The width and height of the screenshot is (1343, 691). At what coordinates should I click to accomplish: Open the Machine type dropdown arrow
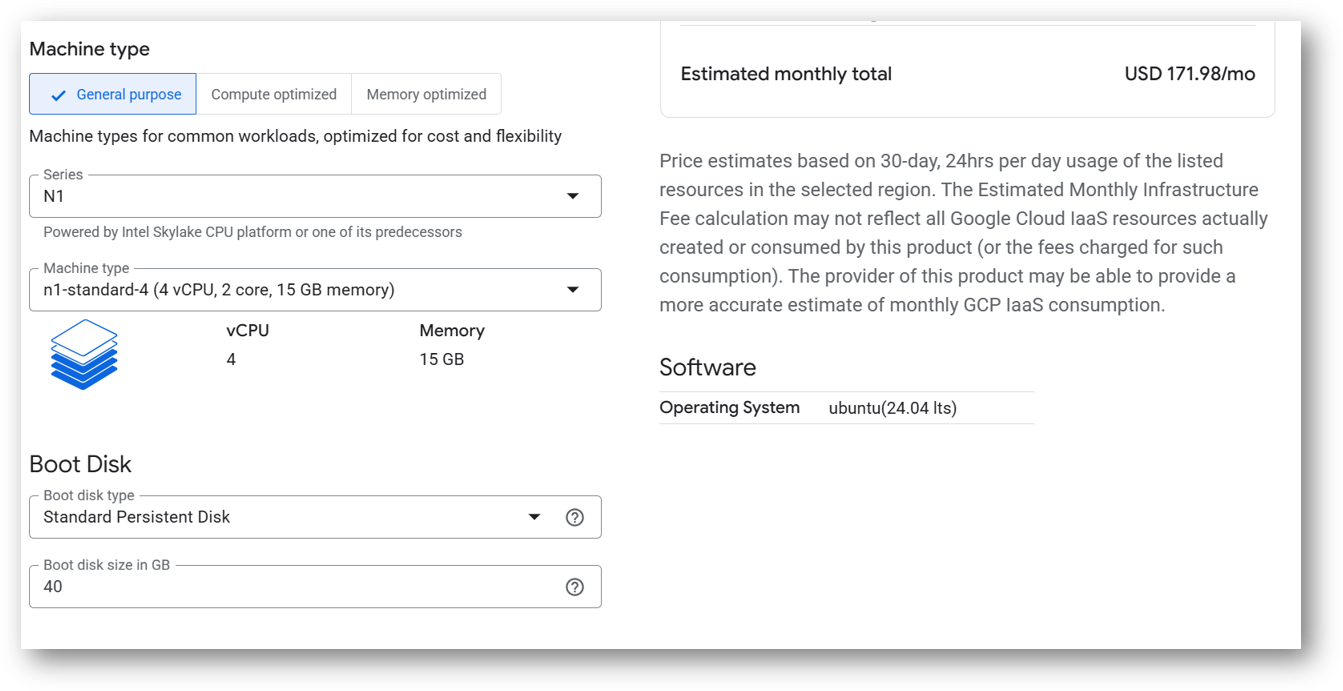(573, 290)
